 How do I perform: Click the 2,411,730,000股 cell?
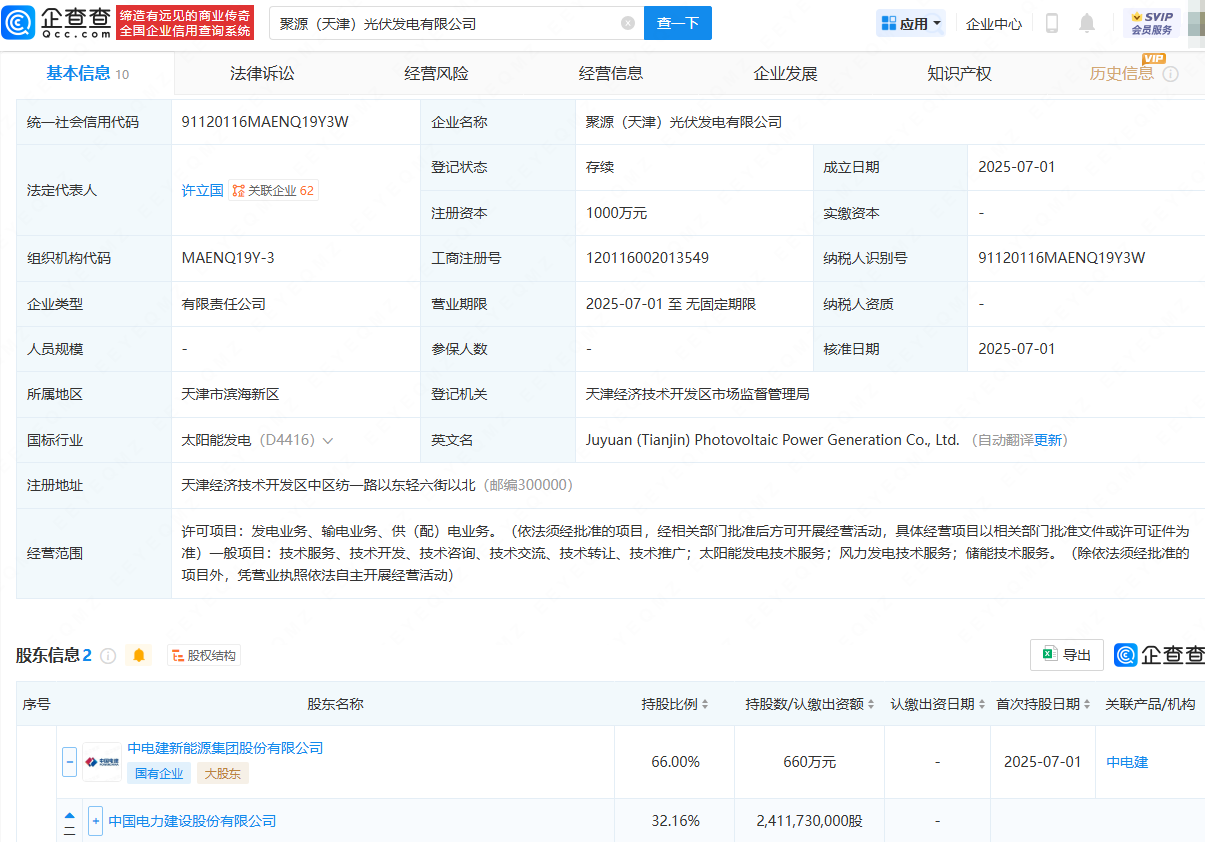pyautogui.click(x=810, y=821)
